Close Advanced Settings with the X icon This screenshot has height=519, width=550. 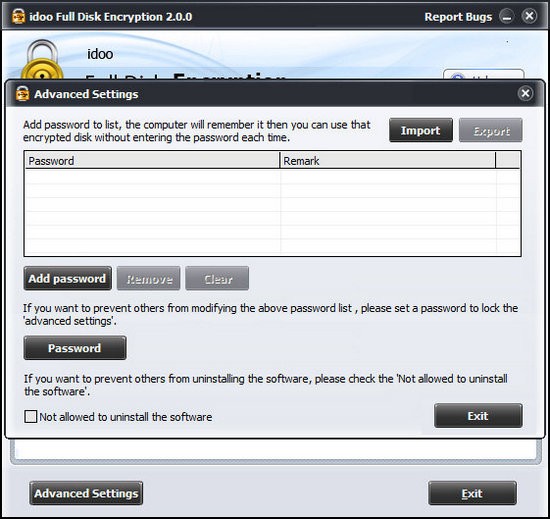point(525,93)
